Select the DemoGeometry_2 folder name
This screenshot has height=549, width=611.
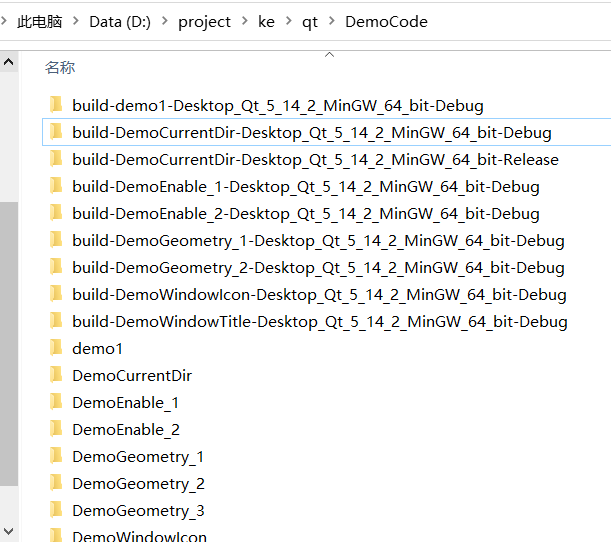click(x=138, y=484)
